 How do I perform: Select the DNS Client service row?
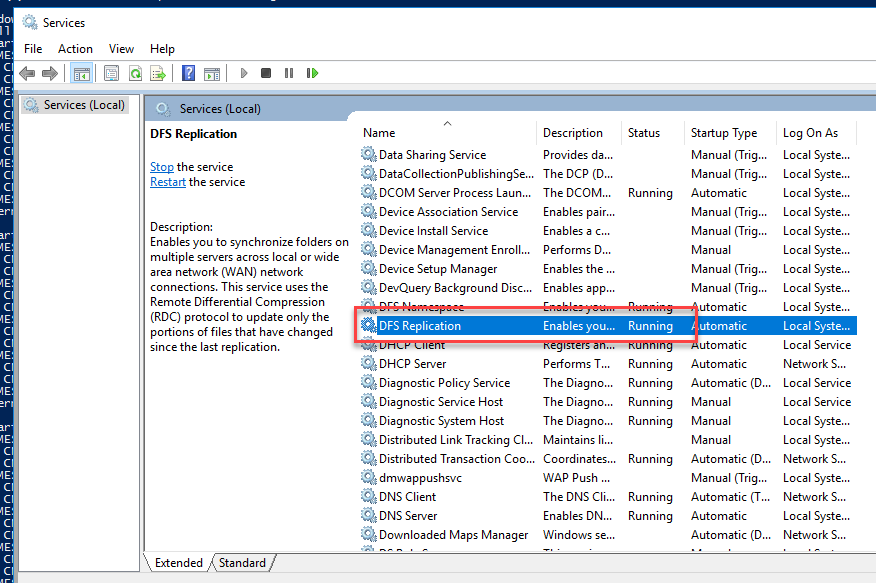[x=407, y=497]
